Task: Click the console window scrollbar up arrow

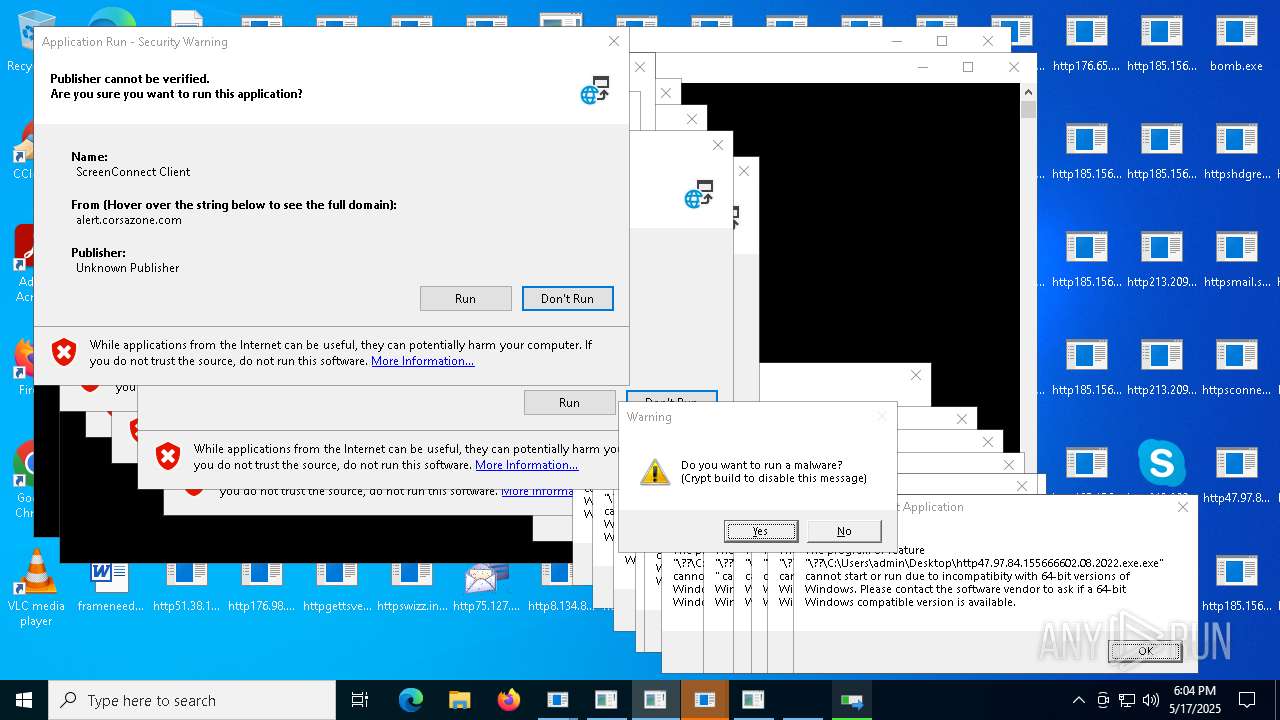Action: (1028, 92)
